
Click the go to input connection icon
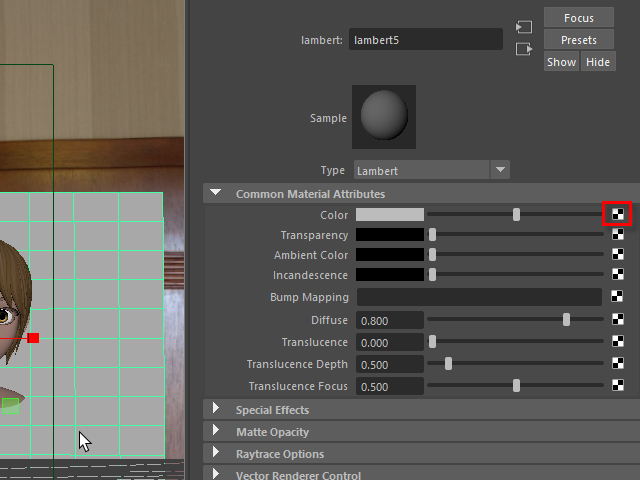point(523,27)
